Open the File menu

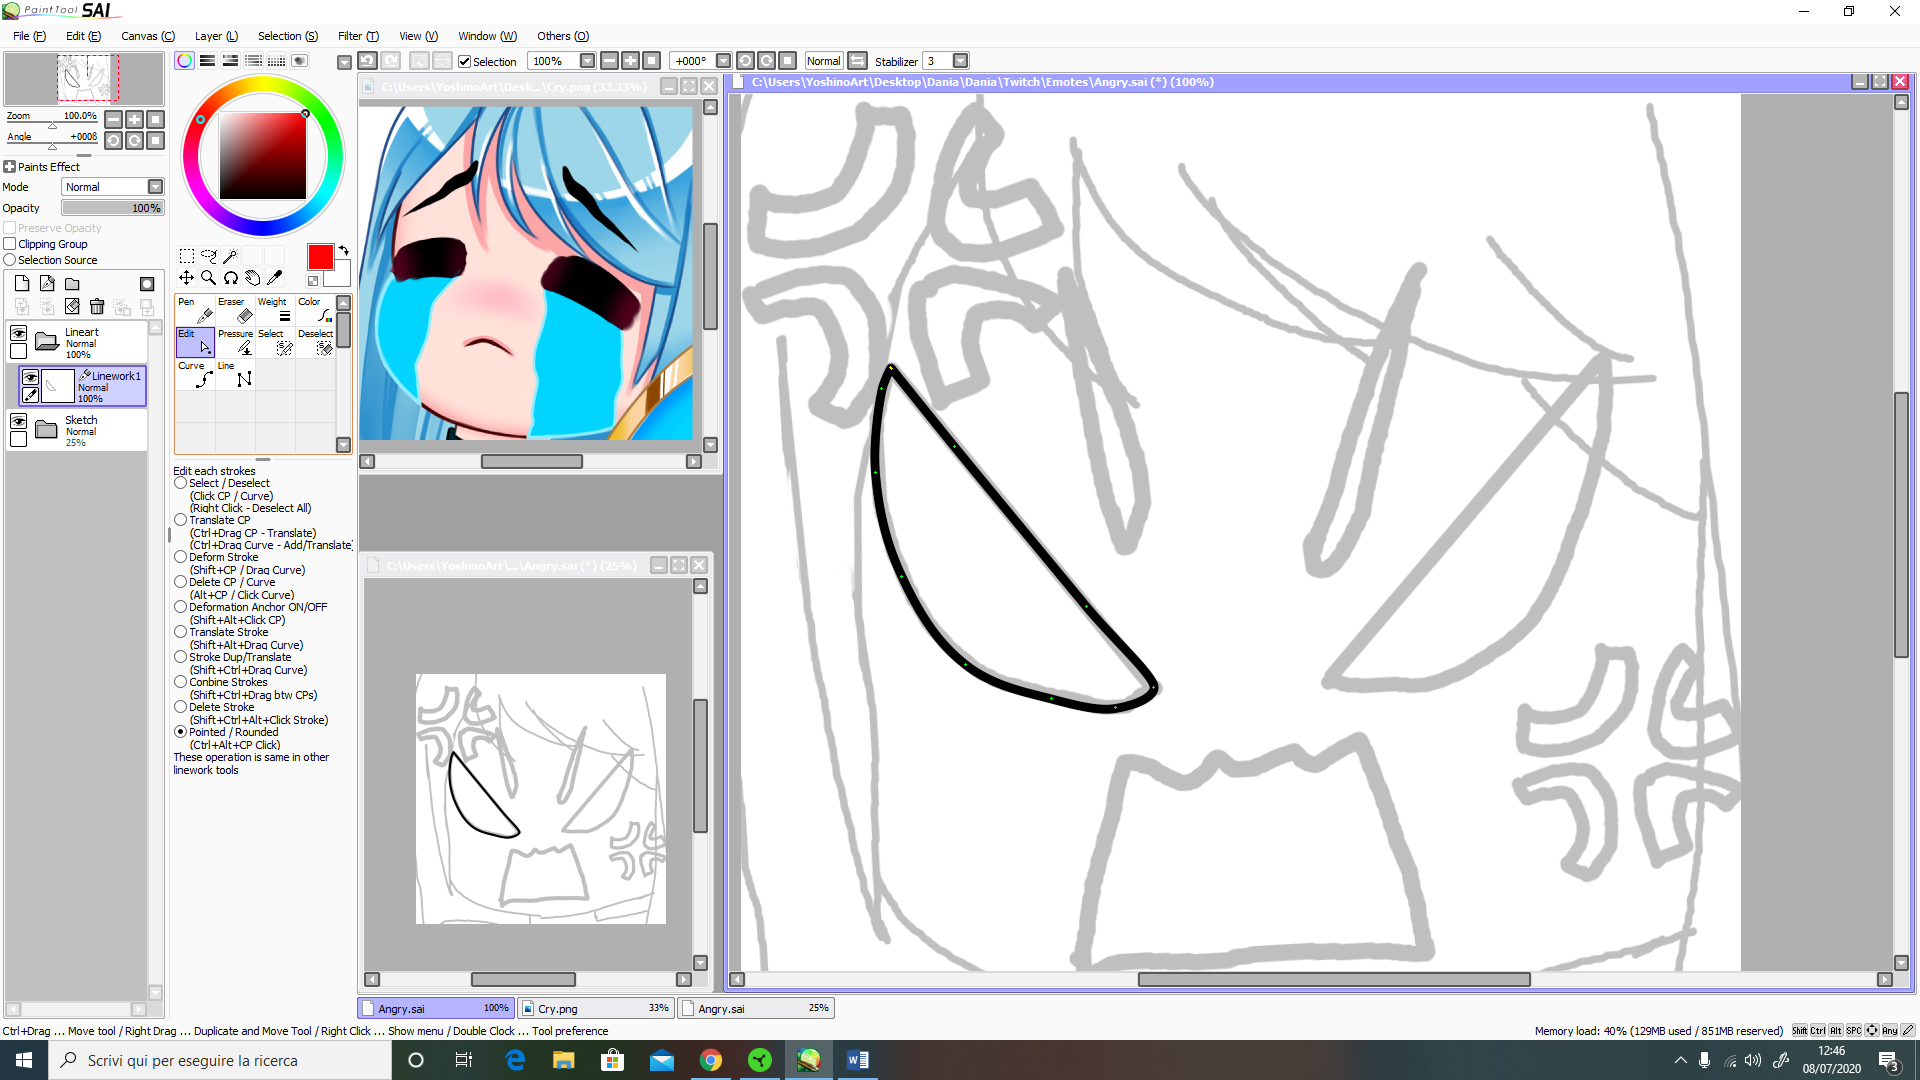coord(29,36)
